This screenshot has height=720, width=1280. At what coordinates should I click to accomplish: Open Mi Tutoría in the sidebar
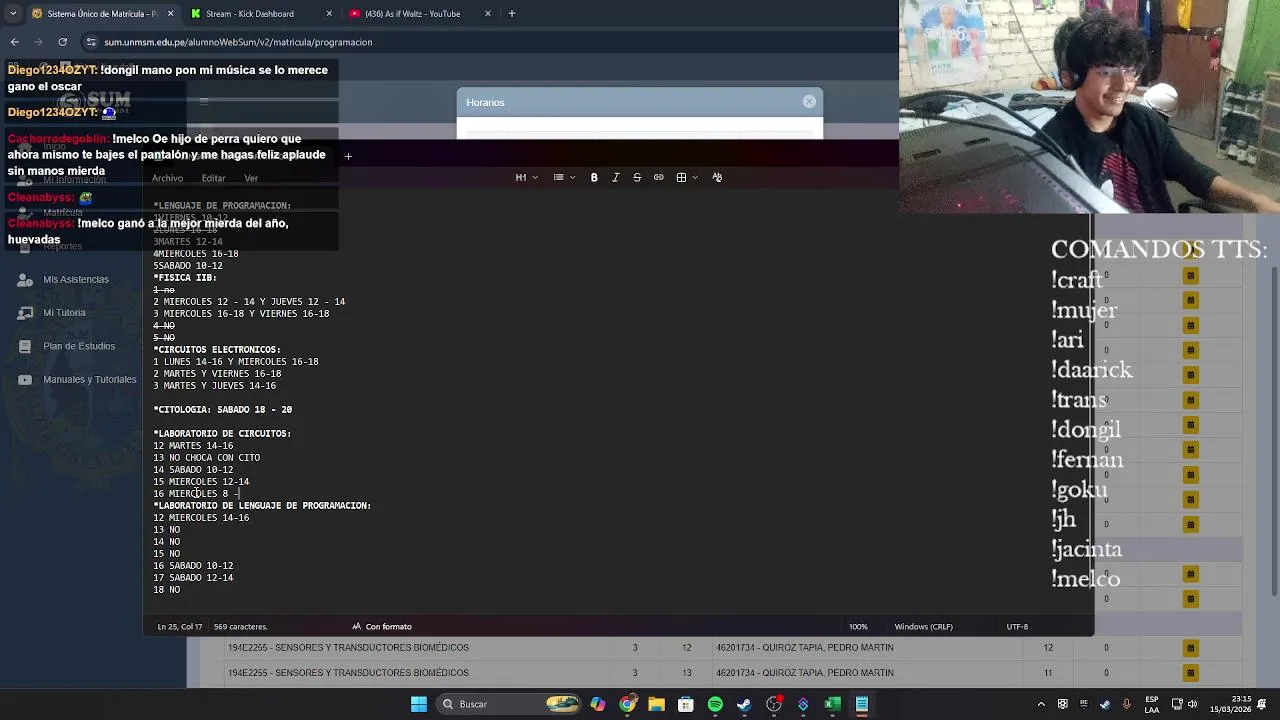(64, 313)
